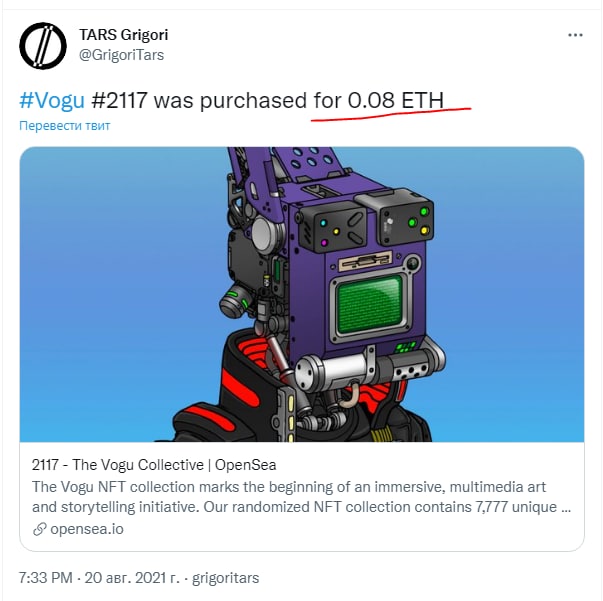Click the grigoritars source app label
The width and height of the screenshot is (603, 601).
point(225,578)
